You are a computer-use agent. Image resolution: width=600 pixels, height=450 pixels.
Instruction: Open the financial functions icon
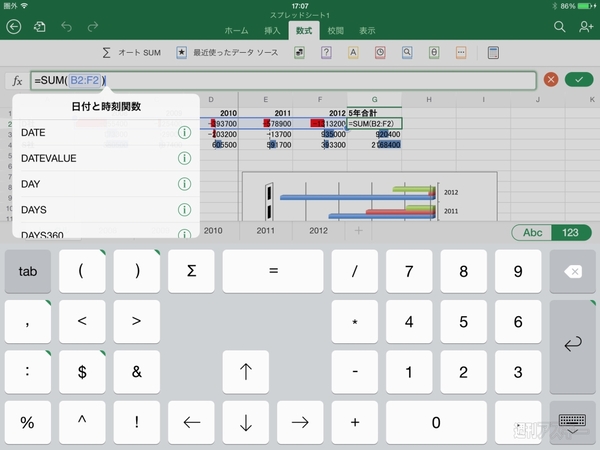[x=299, y=53]
